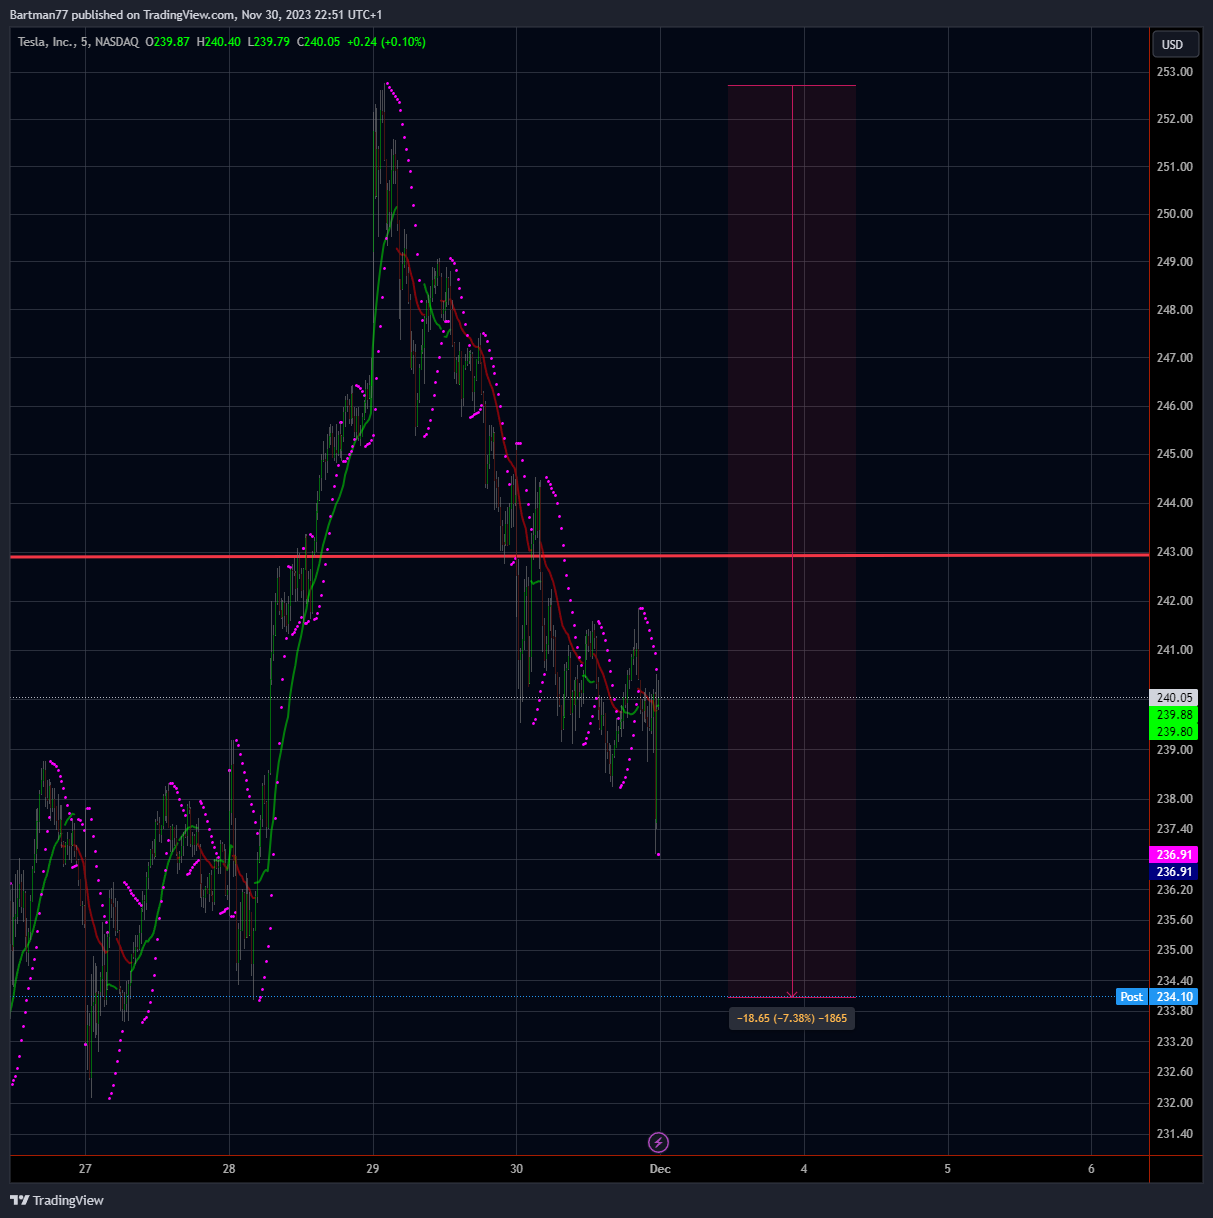
Task: Select the 240.05 current price label
Action: [x=1174, y=698]
